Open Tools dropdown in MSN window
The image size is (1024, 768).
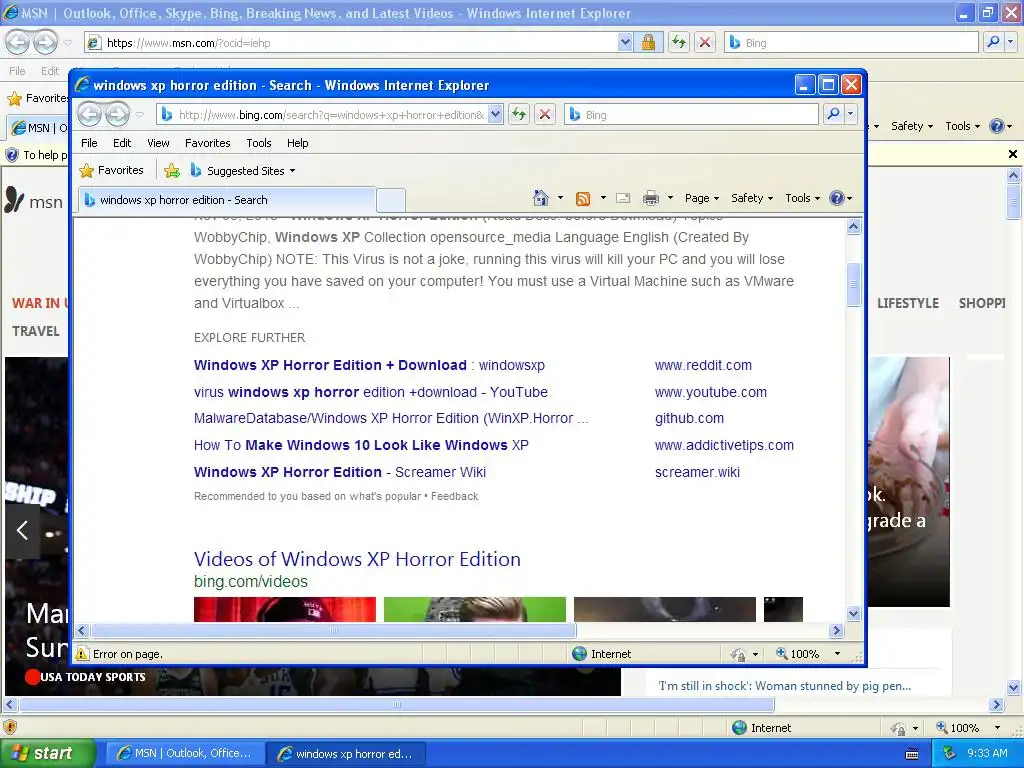tap(963, 126)
